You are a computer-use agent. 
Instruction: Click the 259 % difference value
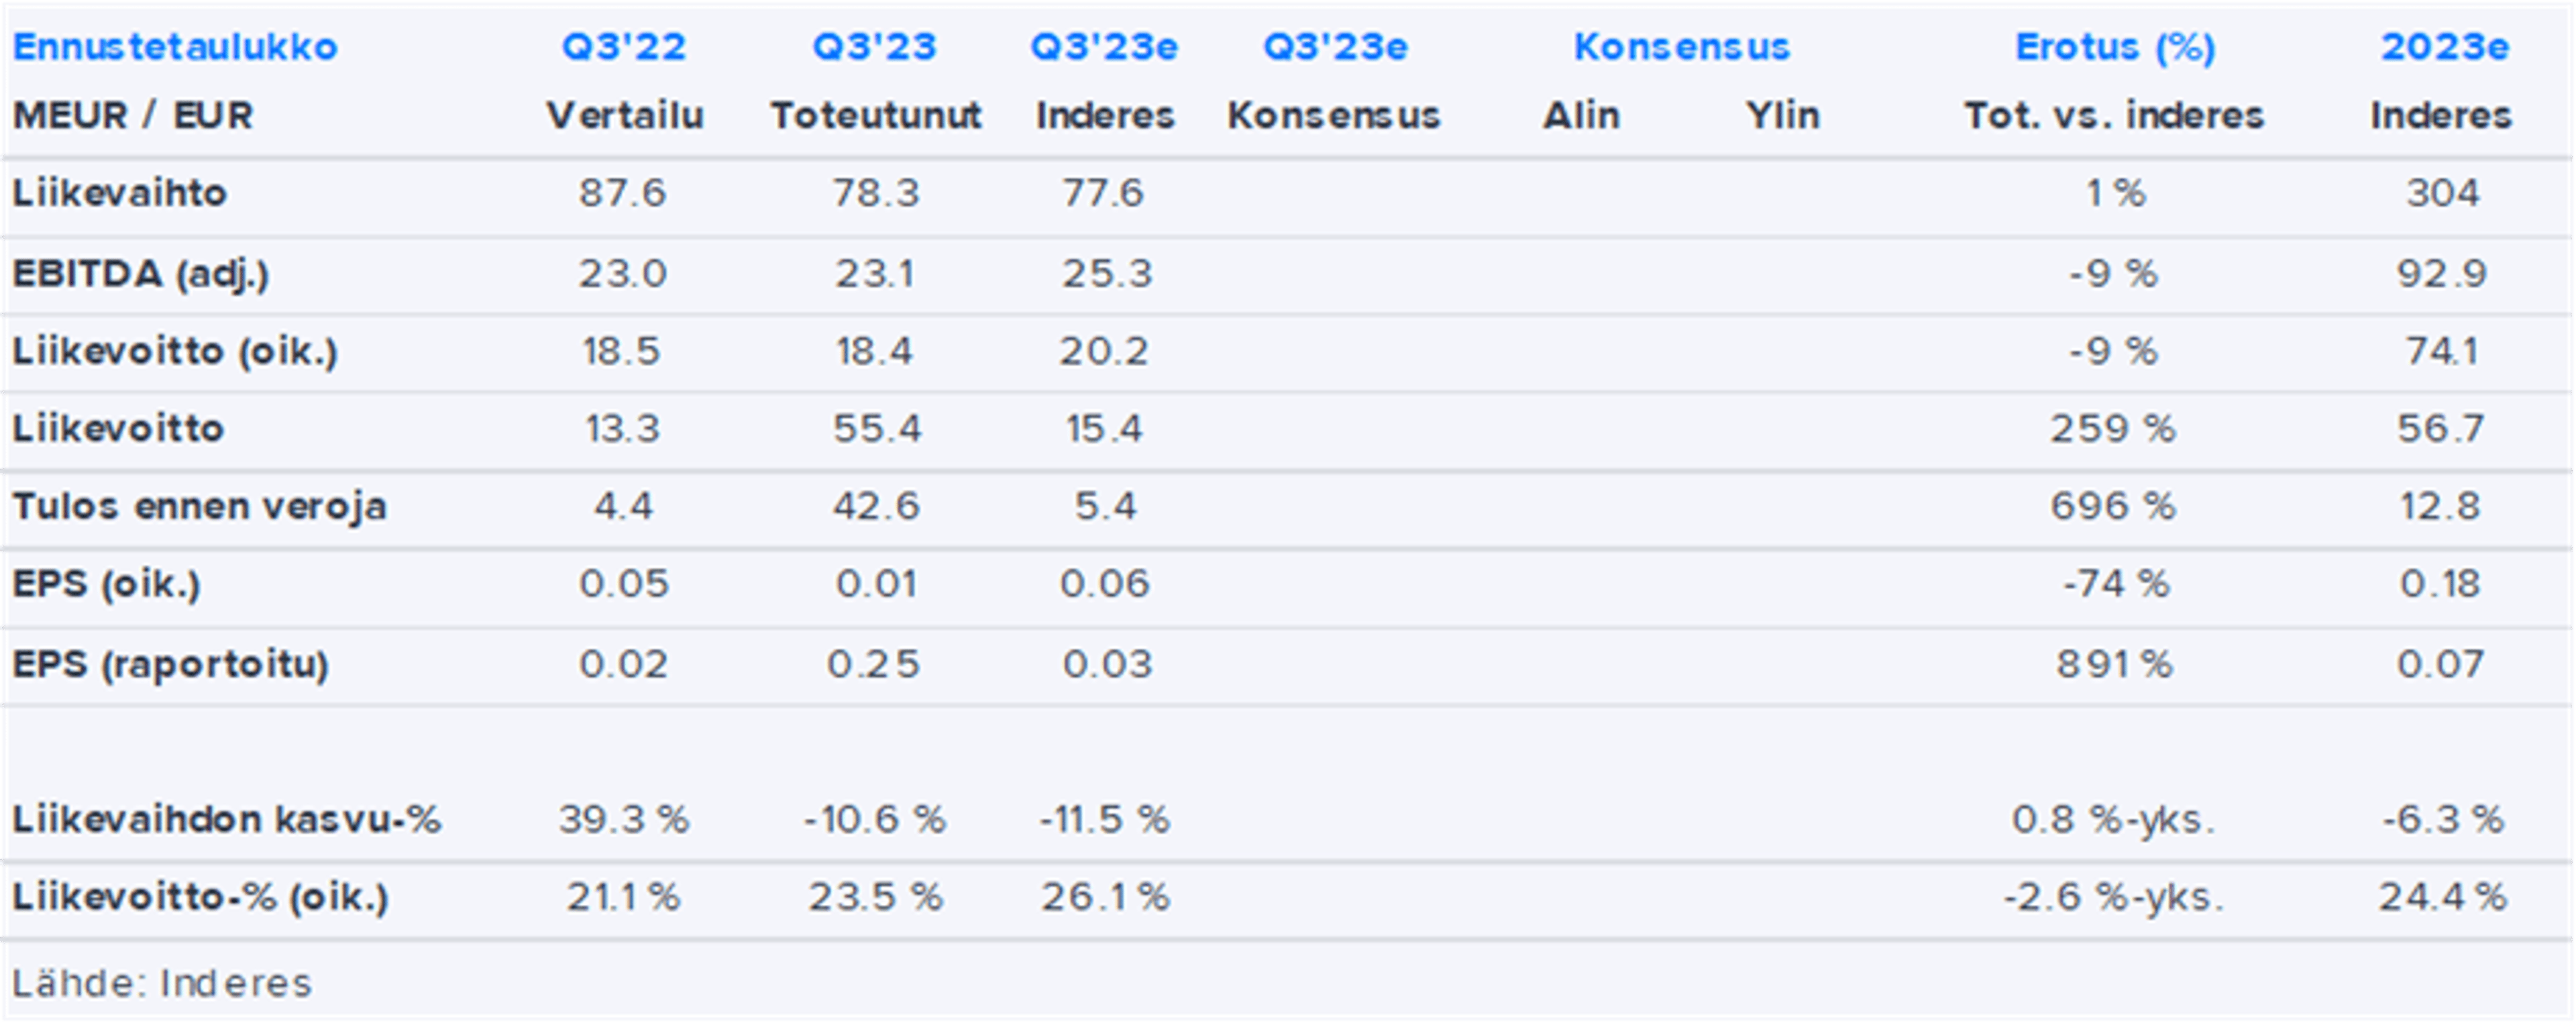pyautogui.click(x=2113, y=429)
